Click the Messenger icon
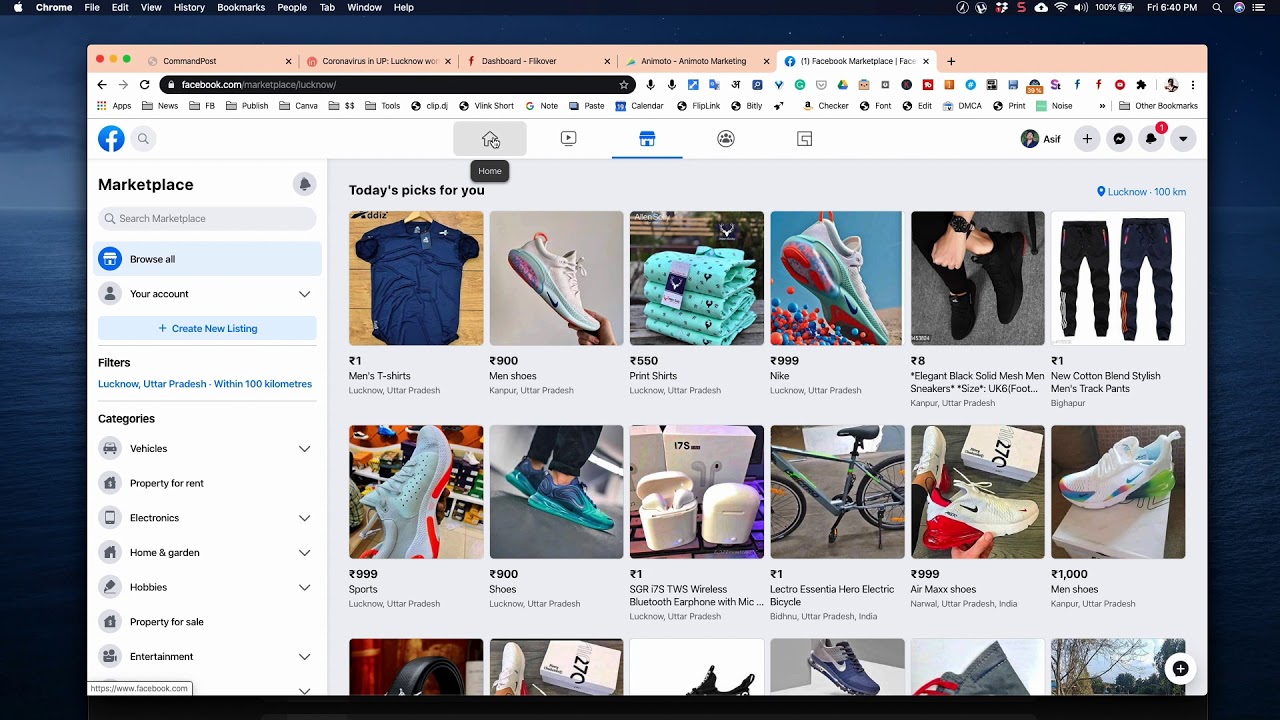The image size is (1280, 720). pyautogui.click(x=1119, y=139)
